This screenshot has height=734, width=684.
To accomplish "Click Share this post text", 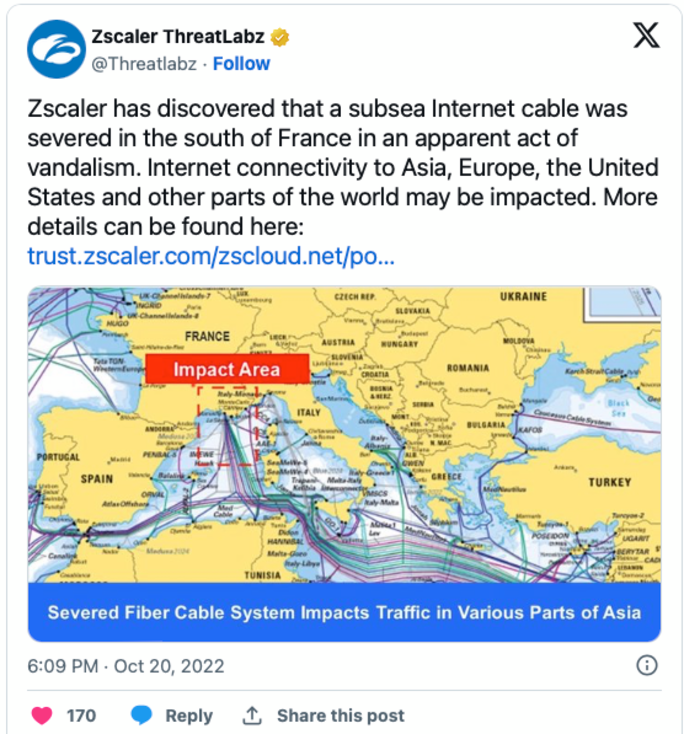I will click(340, 715).
